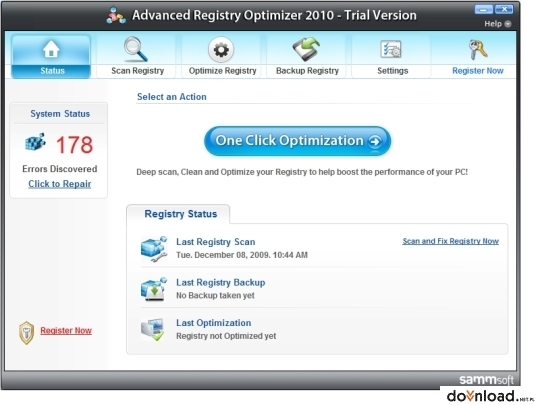Click the Last Optimization heading
Viewport: 540px width, 405px height.
214,323
